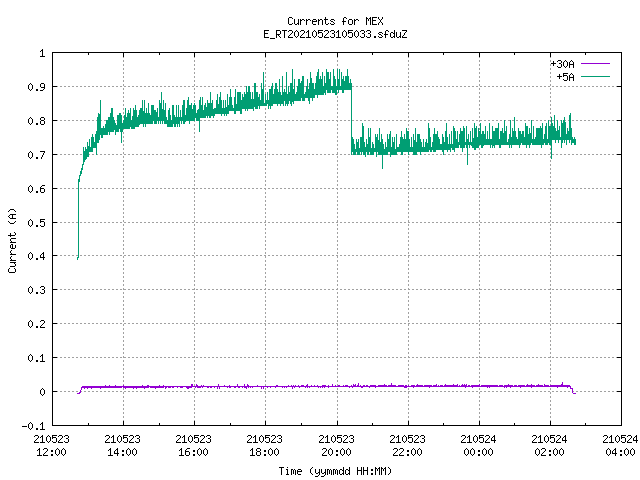Screen dimensions: 640x480
Task: Click y-axis tick label 1
Action: click(42, 53)
